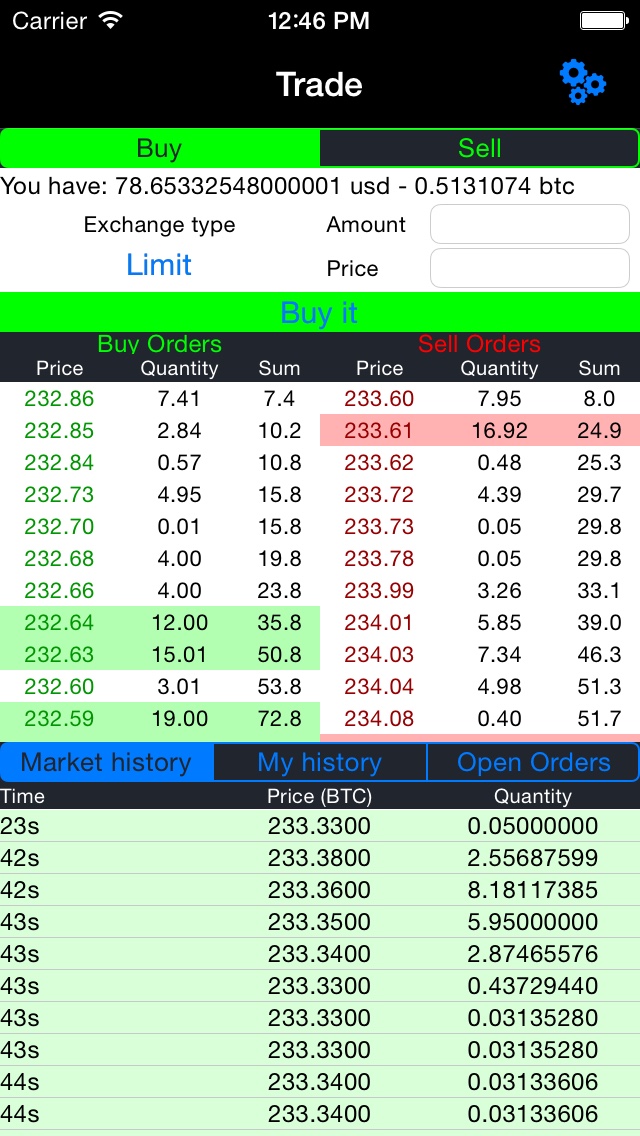640x1136 pixels.
Task: Tap the 23s market history entry
Action: [320, 826]
